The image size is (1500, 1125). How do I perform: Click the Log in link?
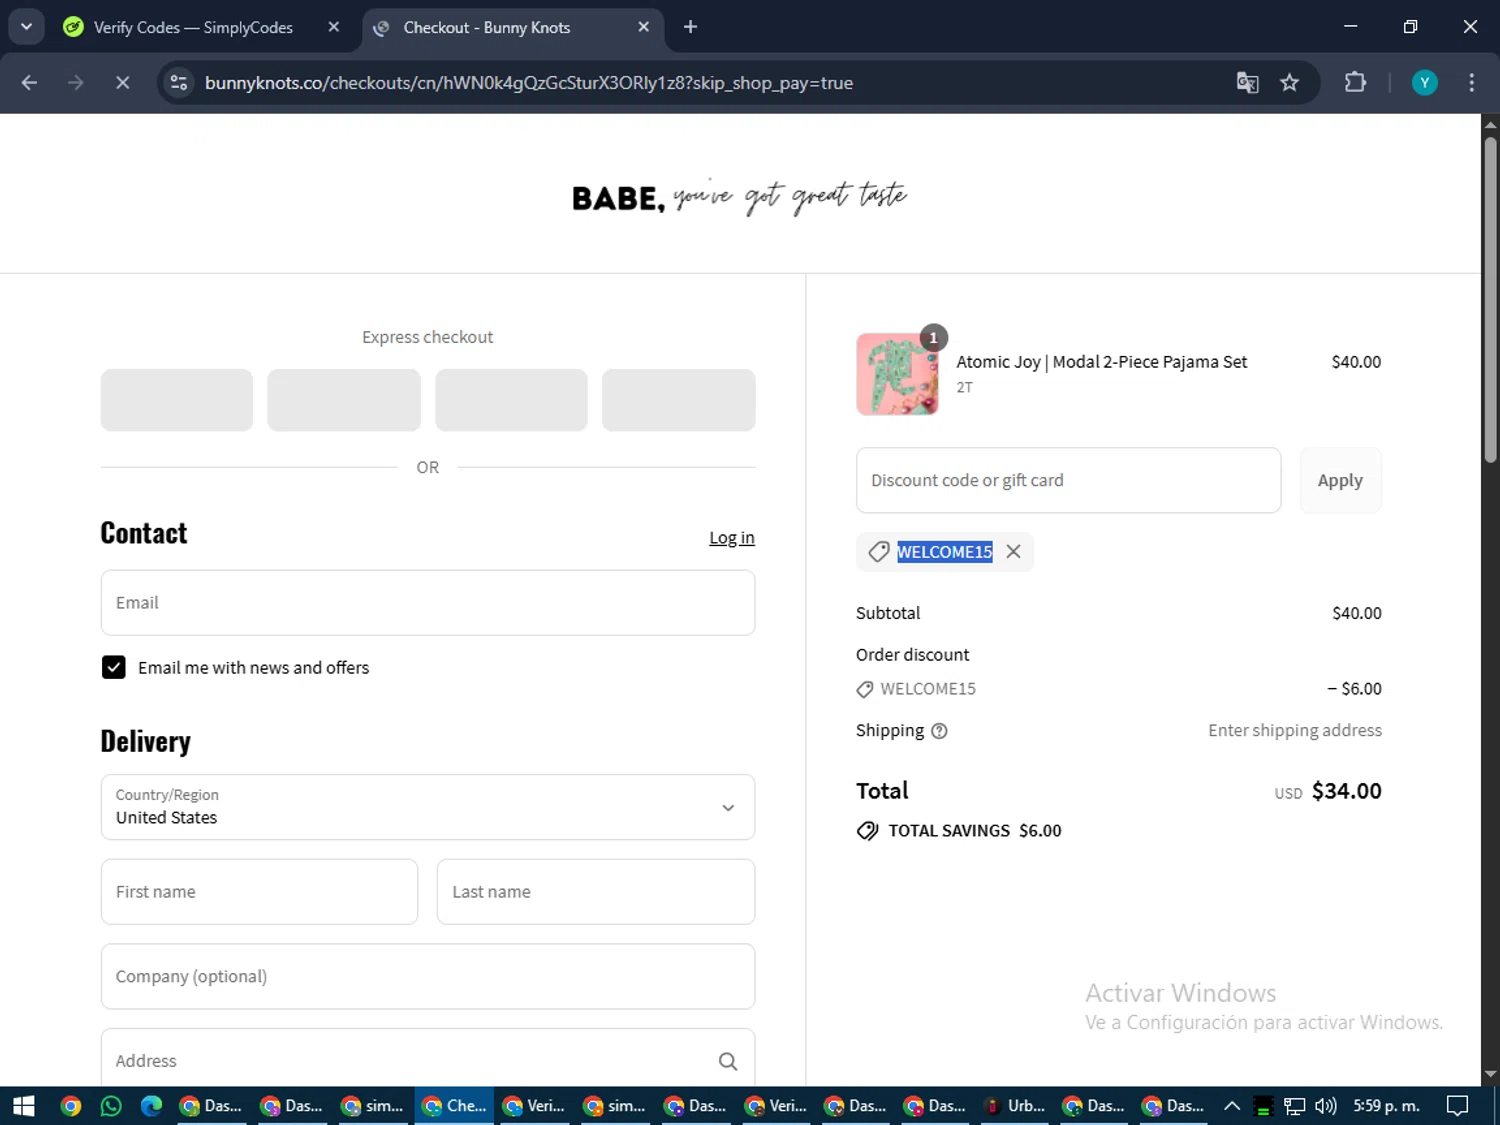pyautogui.click(x=732, y=538)
